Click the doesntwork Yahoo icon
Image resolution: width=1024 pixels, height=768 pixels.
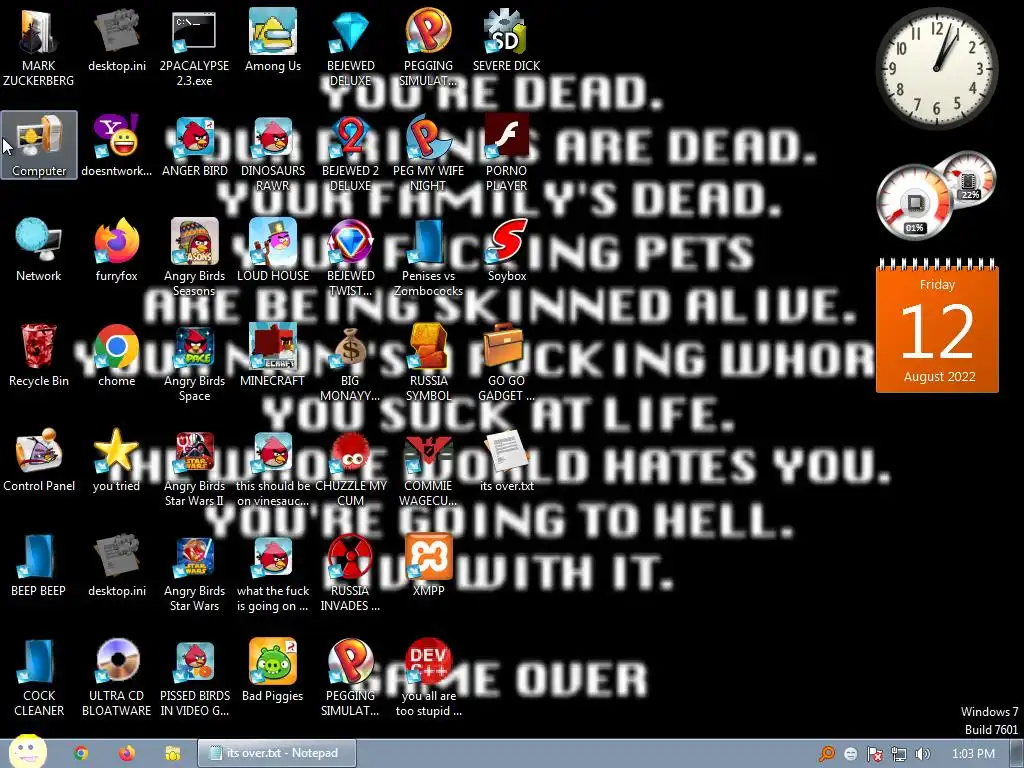point(116,145)
